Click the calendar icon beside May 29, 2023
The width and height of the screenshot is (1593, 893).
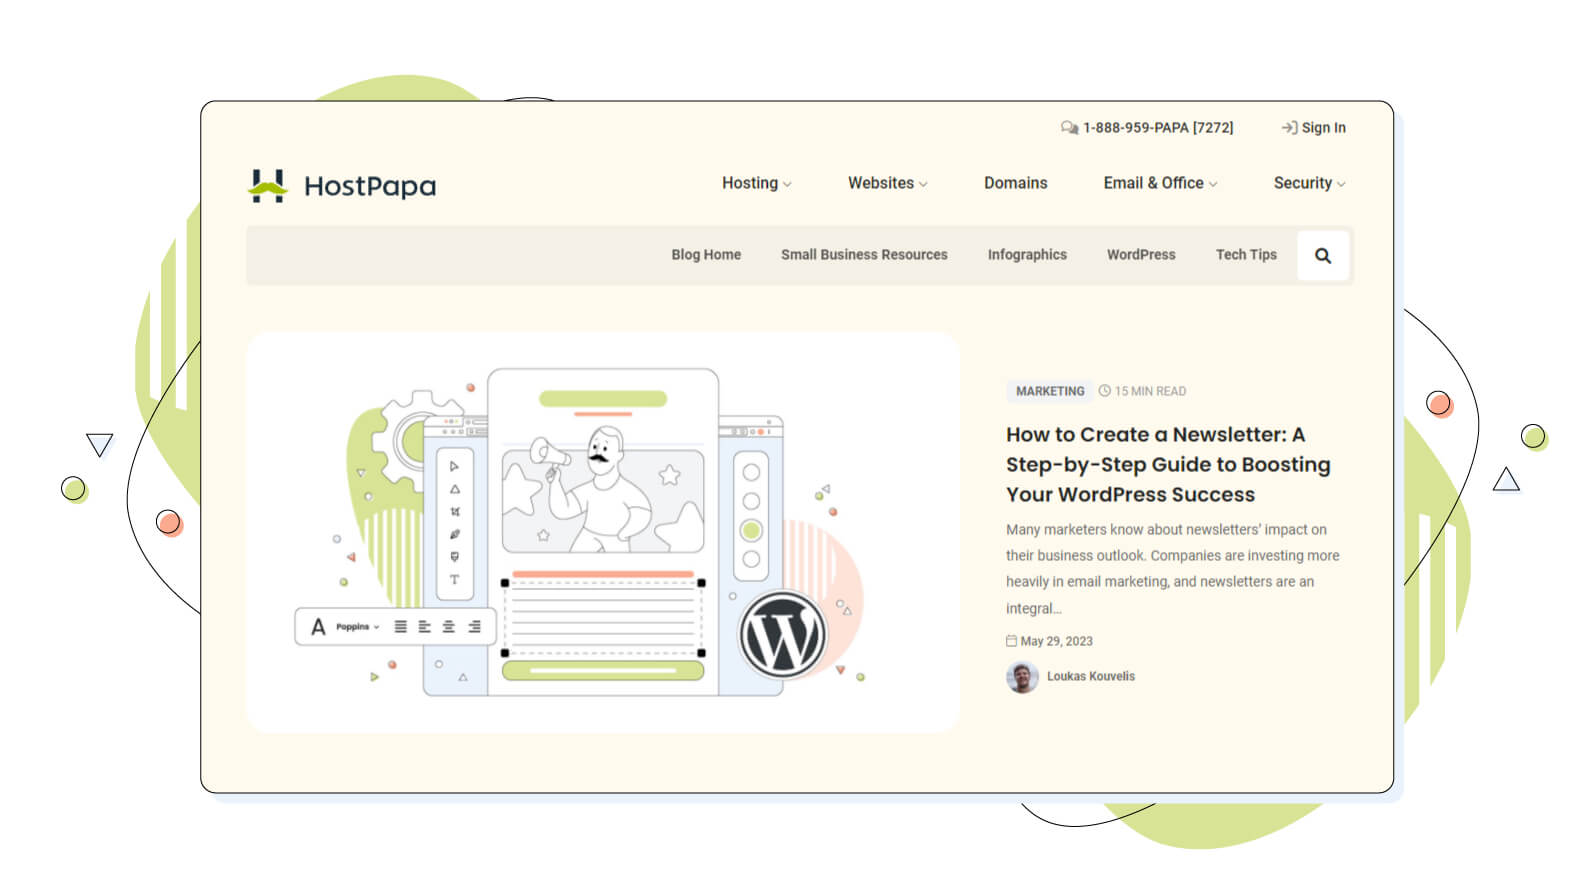coord(1011,641)
